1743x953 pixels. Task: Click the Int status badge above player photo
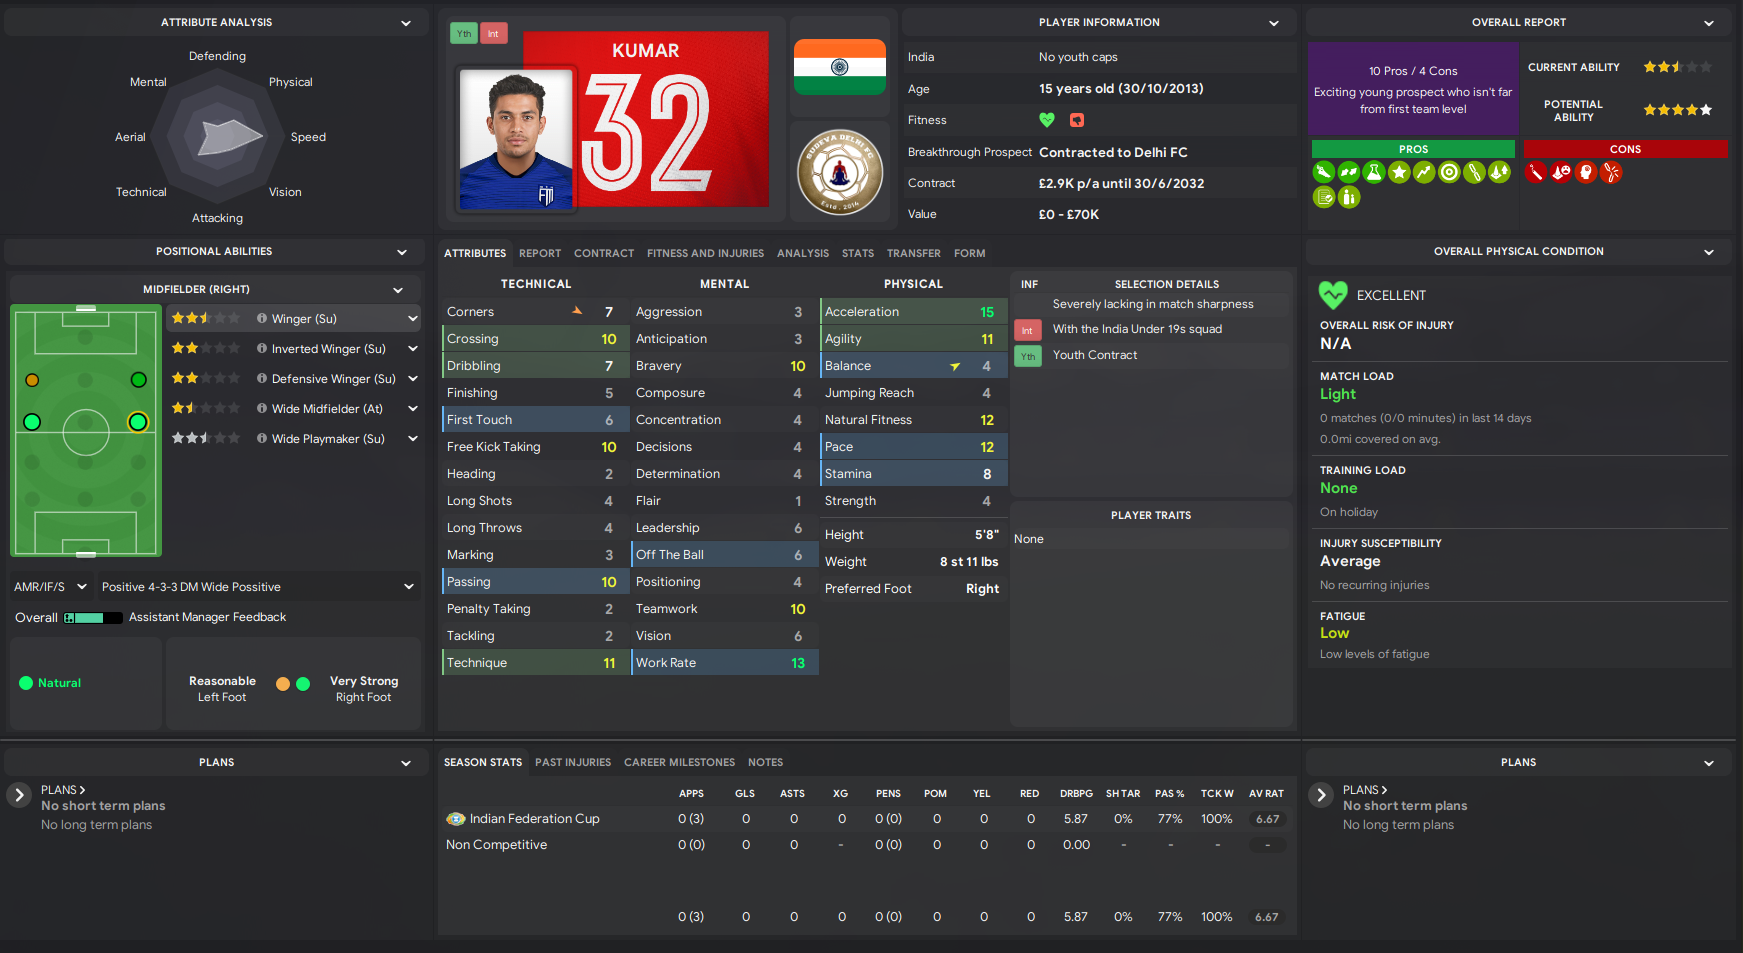coord(493,33)
